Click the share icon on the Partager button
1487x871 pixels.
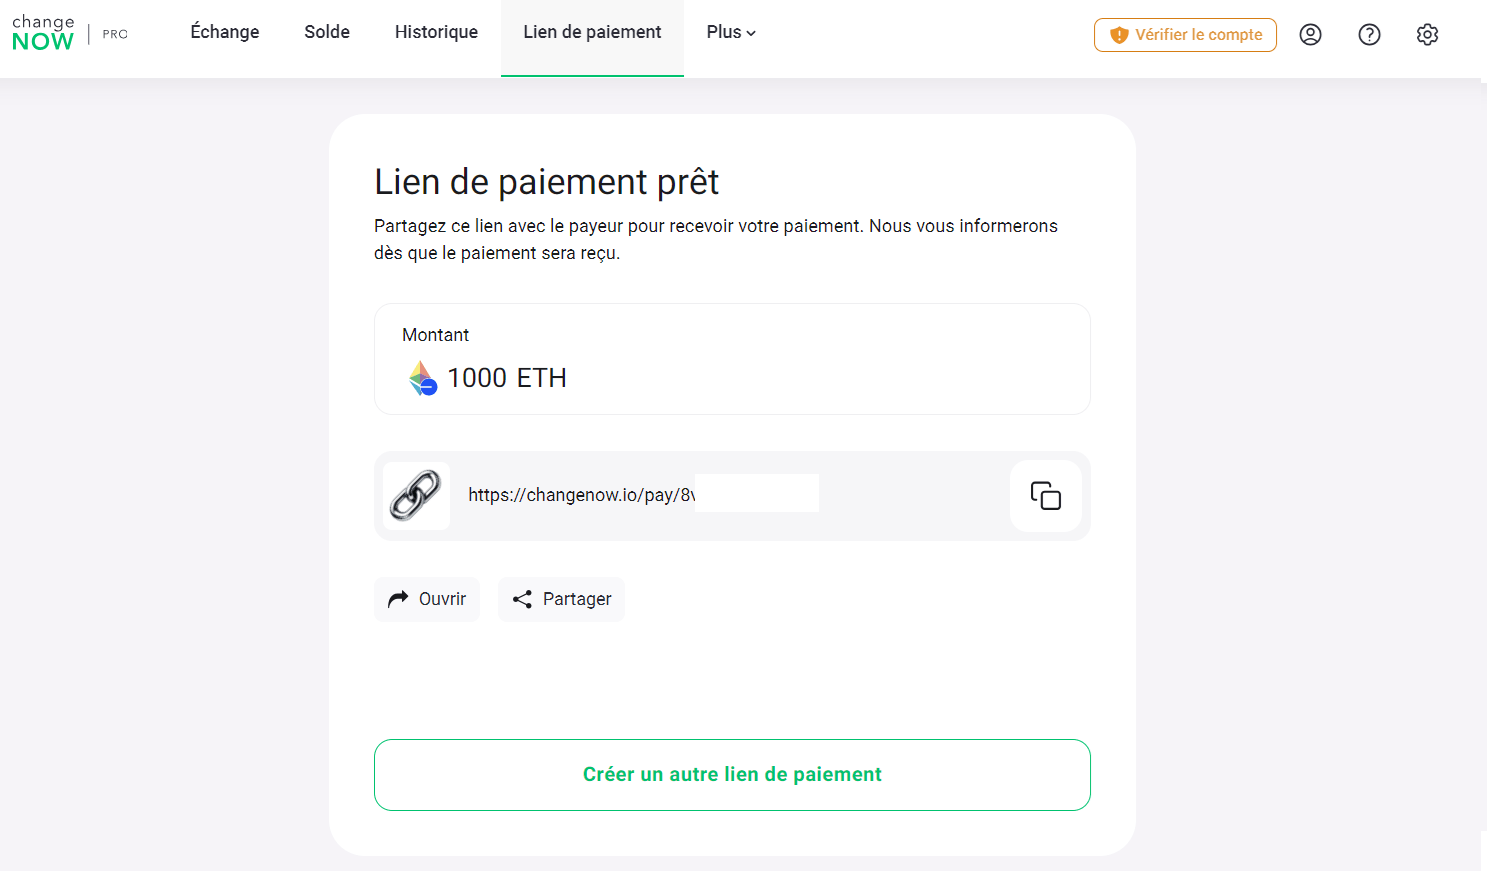(x=522, y=599)
